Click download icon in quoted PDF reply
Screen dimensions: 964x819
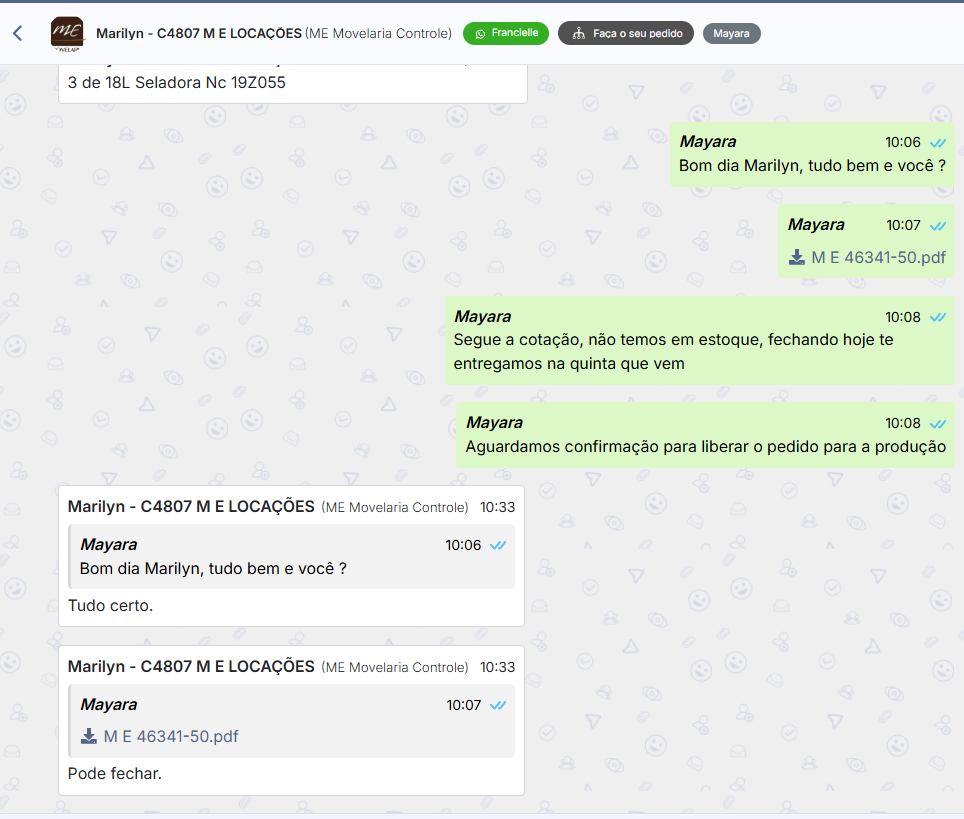pyautogui.click(x=89, y=737)
